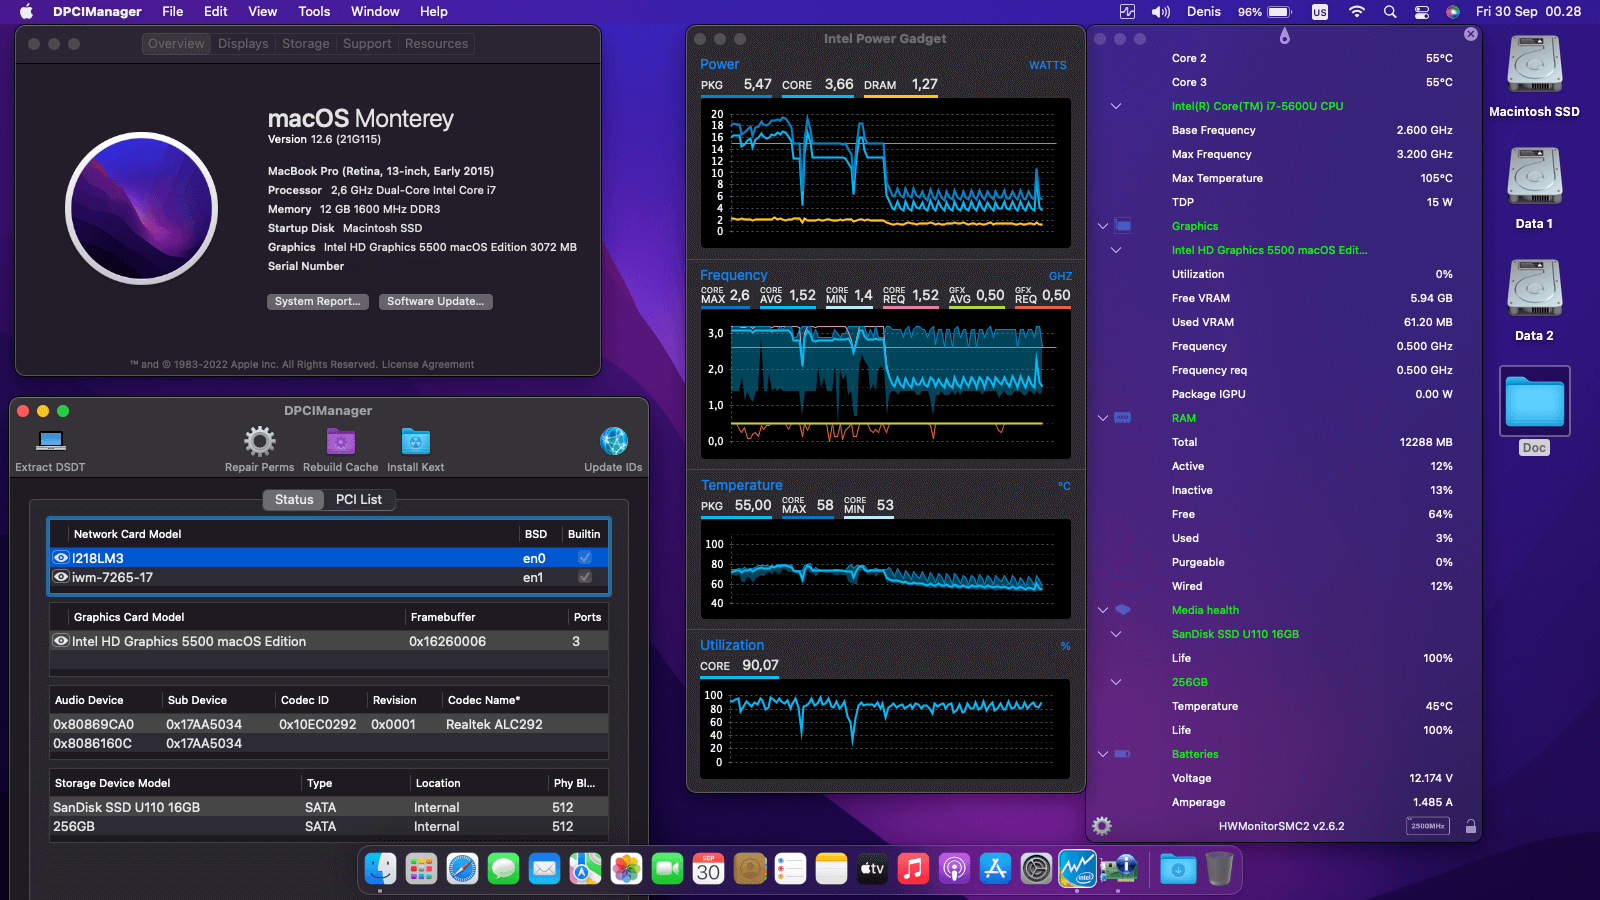Switch to the PCI List tab
This screenshot has height=900, width=1600.
pos(359,499)
